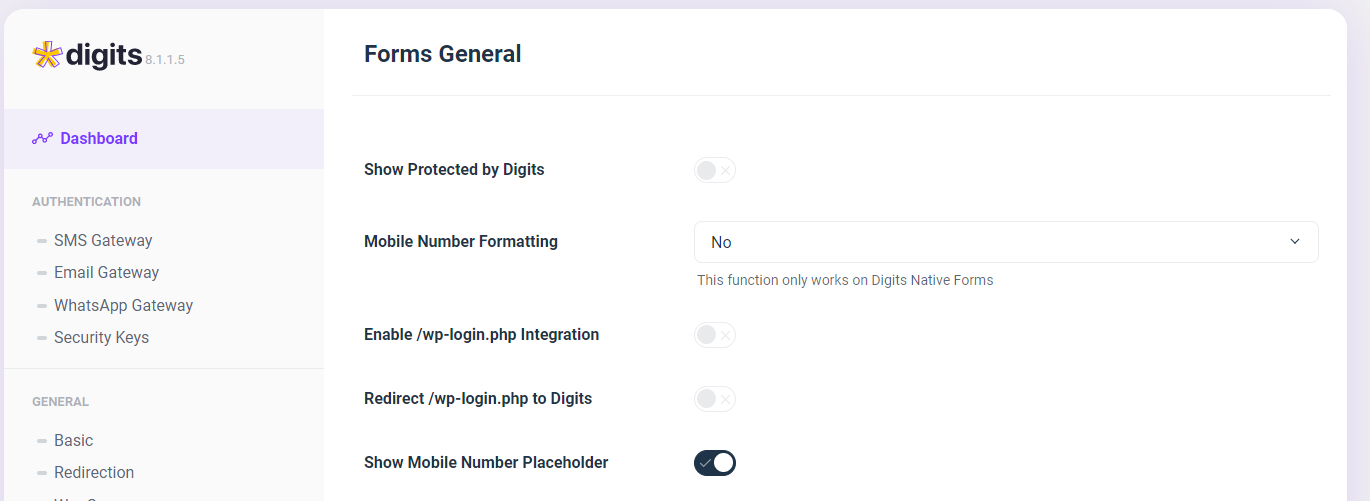Click the dash bullet beside Basic
Screen dimensions: 1370x501
(x=42, y=441)
